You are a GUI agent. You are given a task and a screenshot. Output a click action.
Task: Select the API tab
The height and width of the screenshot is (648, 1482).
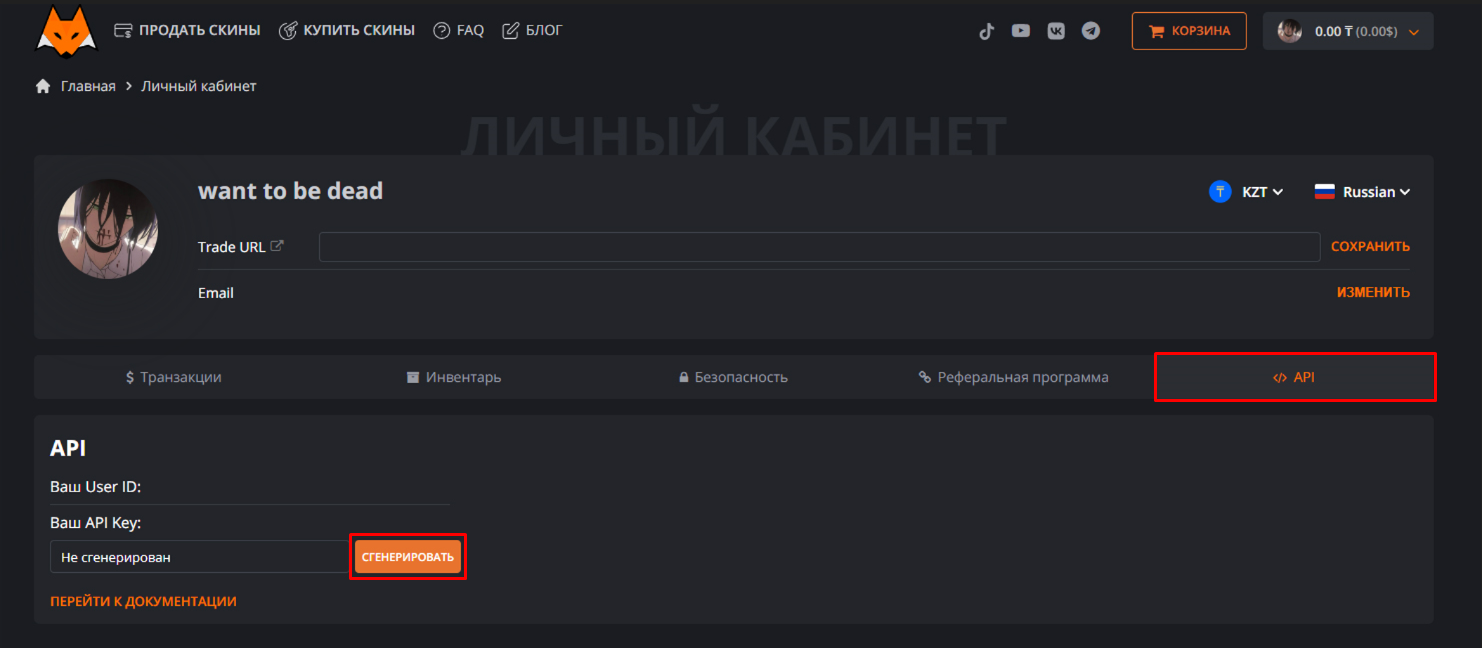point(1295,377)
